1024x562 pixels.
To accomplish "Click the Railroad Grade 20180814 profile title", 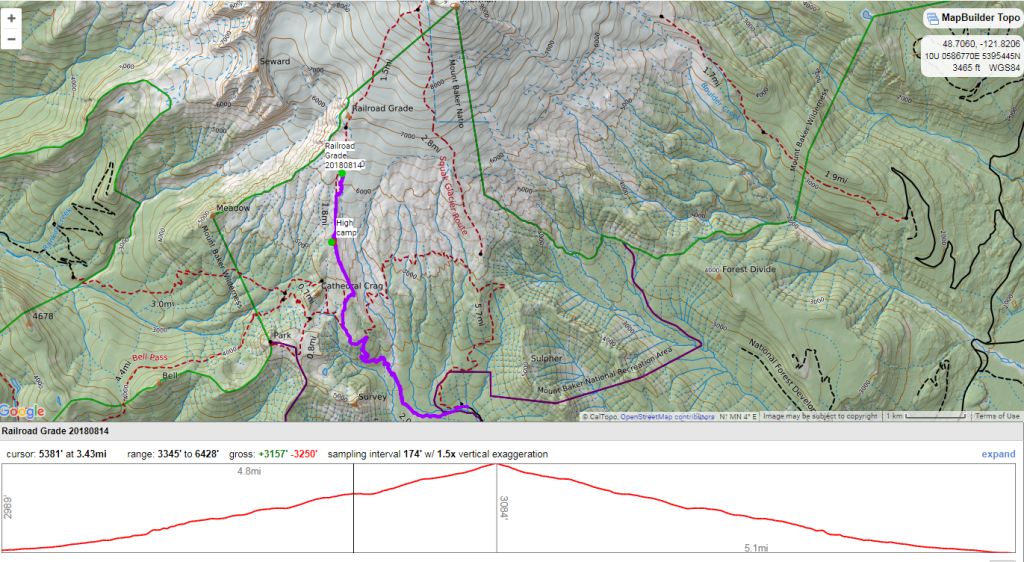I will (x=55, y=431).
